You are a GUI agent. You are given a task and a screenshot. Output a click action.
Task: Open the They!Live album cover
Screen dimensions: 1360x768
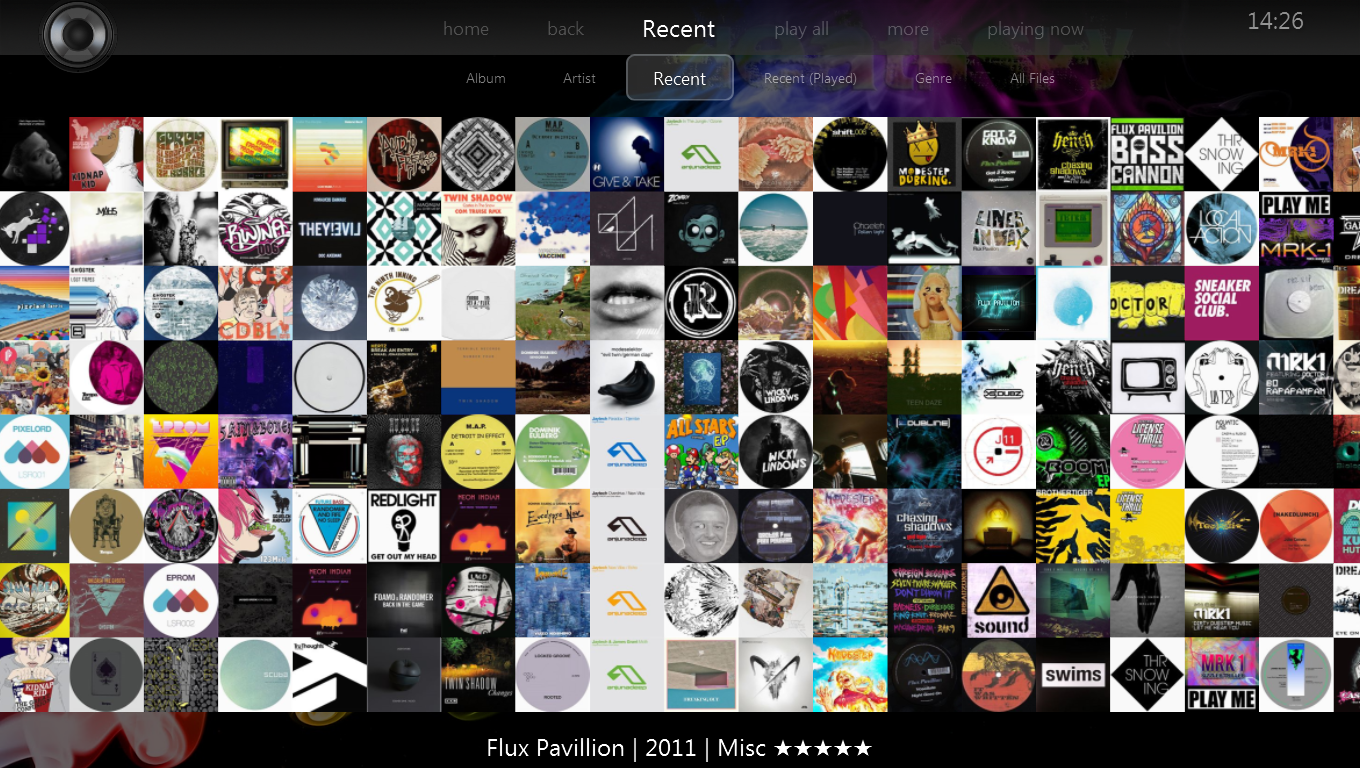pyautogui.click(x=329, y=228)
